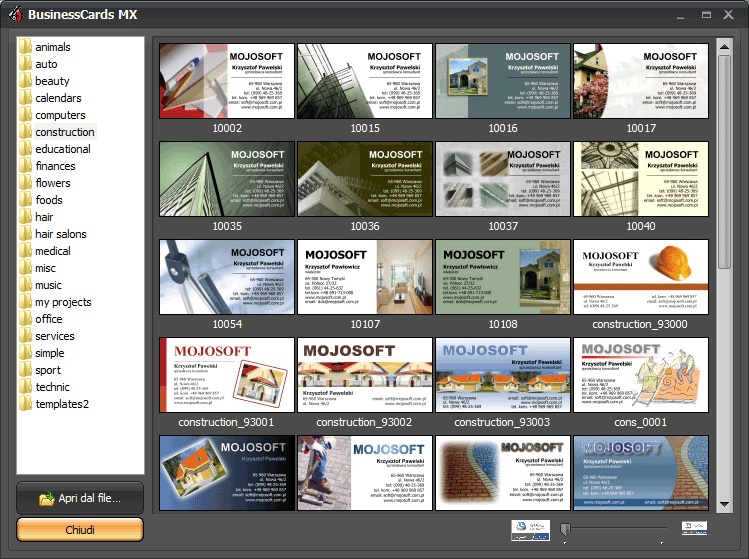Select construction_93002 template
The width and height of the screenshot is (749, 559).
365,375
